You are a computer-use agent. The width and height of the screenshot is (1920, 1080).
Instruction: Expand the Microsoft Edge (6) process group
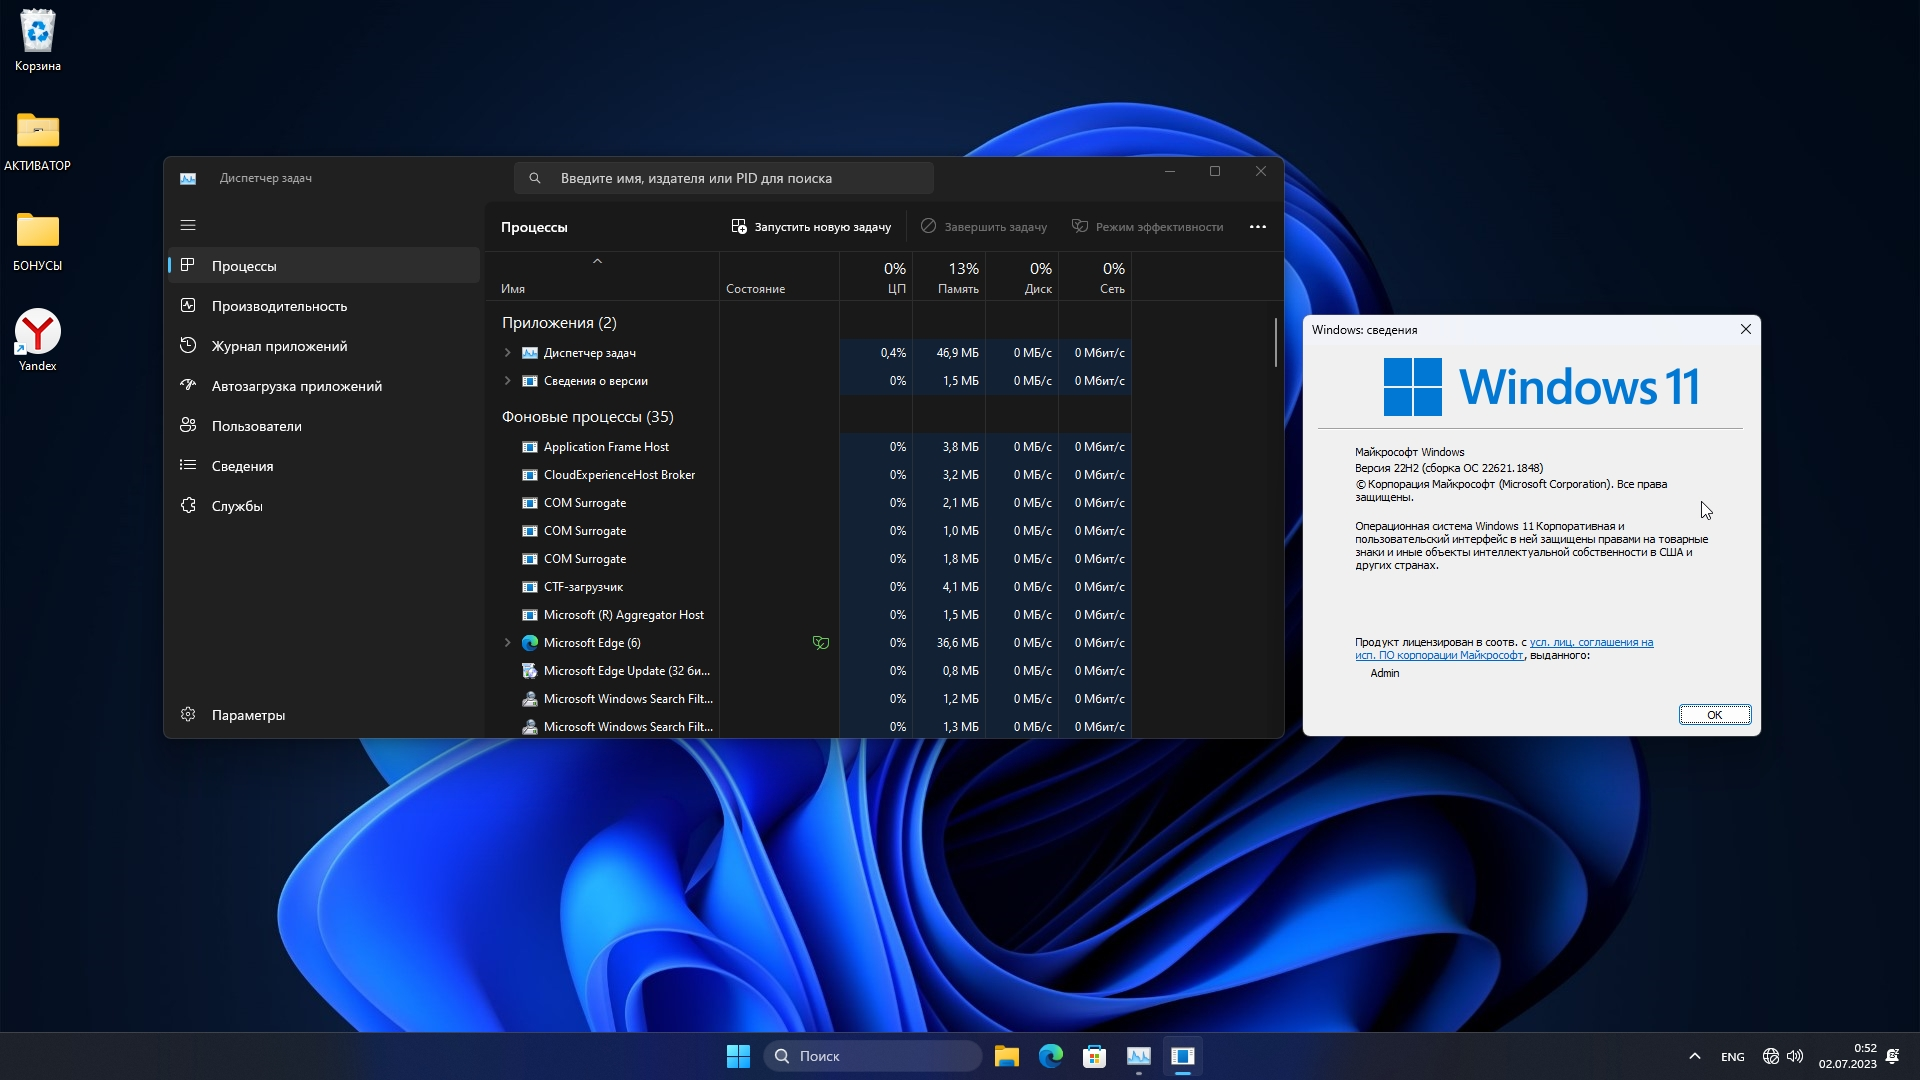[507, 643]
